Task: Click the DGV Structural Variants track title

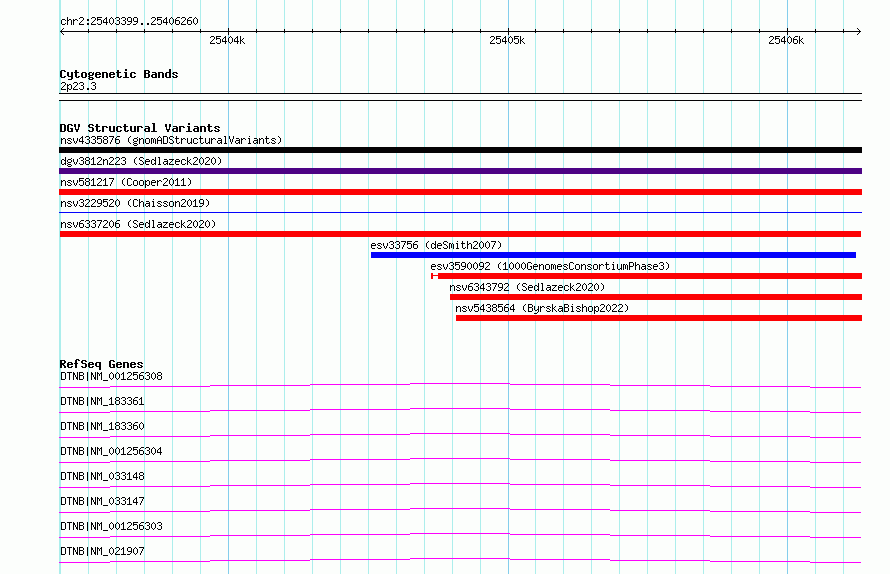Action: point(140,128)
